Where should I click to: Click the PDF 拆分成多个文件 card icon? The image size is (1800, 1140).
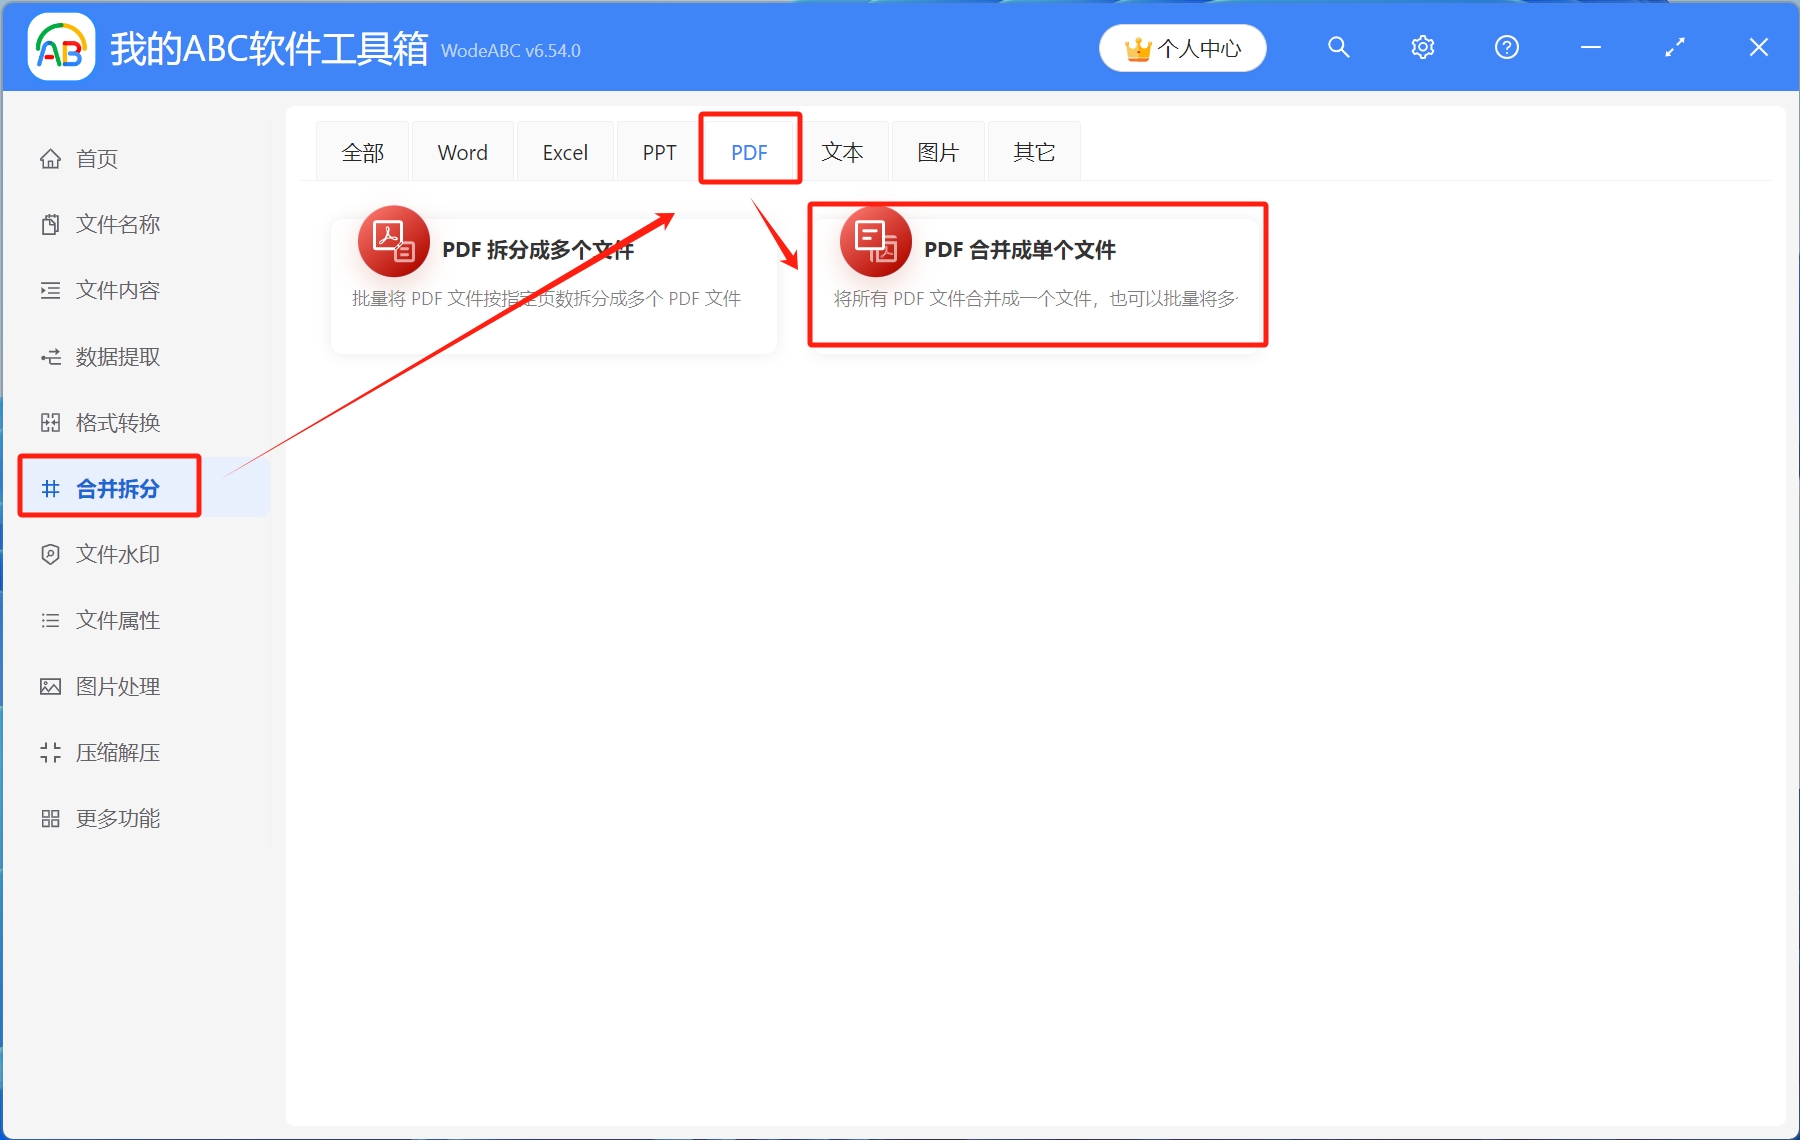coord(393,241)
